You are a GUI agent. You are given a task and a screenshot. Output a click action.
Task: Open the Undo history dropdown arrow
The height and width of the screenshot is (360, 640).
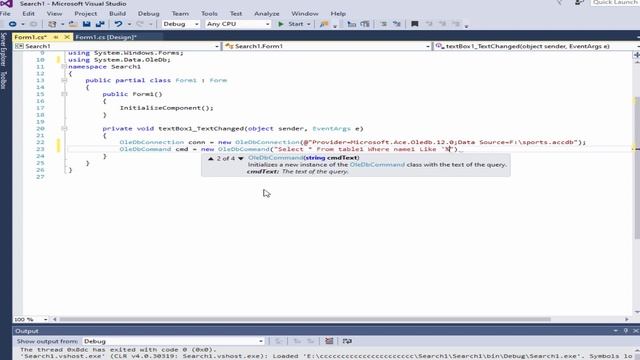(x=129, y=24)
